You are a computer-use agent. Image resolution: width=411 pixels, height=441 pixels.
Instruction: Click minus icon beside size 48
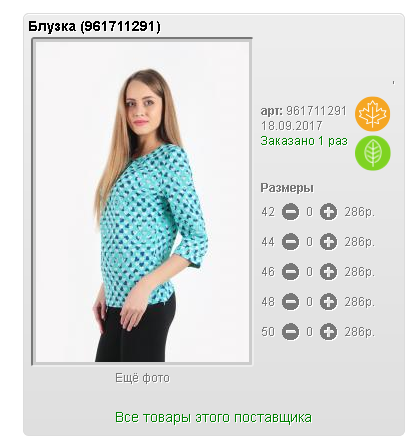[290, 302]
